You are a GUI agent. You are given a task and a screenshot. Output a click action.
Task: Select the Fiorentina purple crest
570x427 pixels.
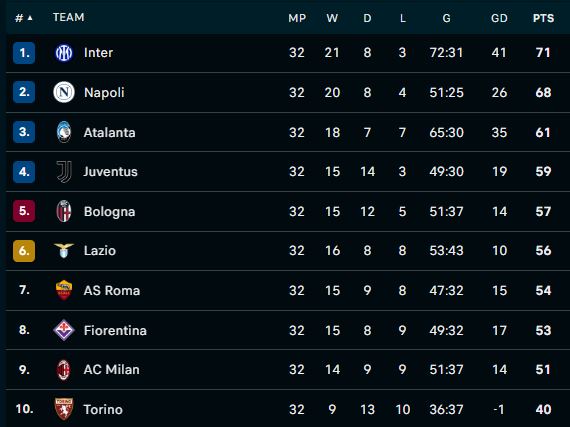(64, 330)
